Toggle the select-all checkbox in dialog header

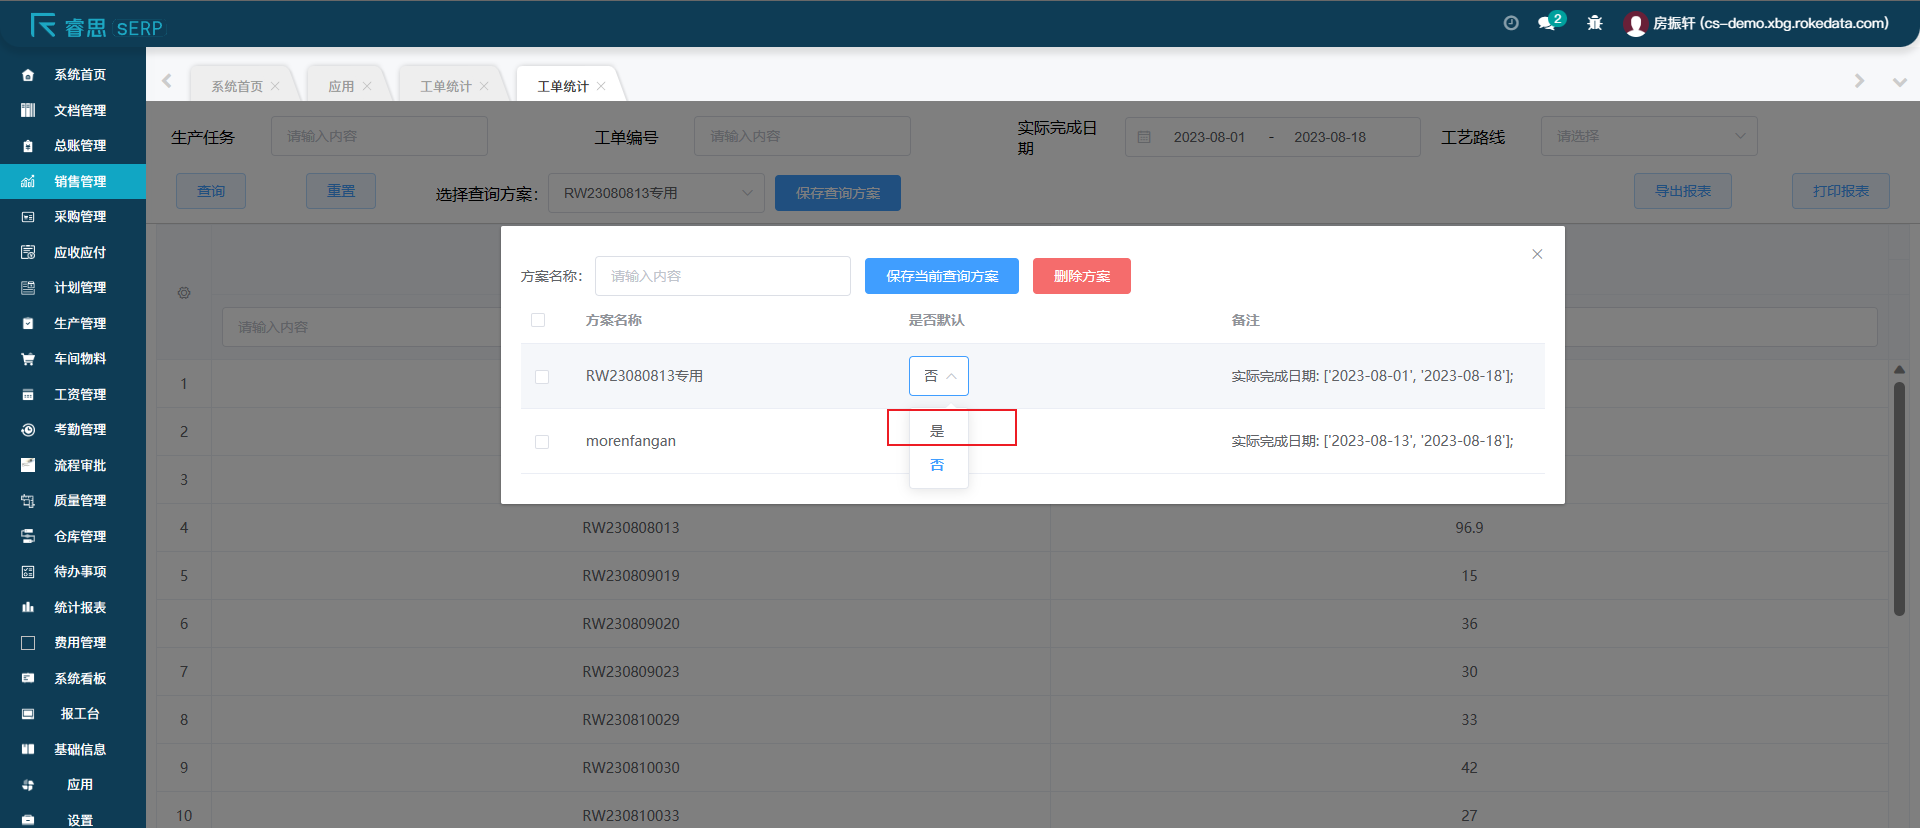(538, 320)
